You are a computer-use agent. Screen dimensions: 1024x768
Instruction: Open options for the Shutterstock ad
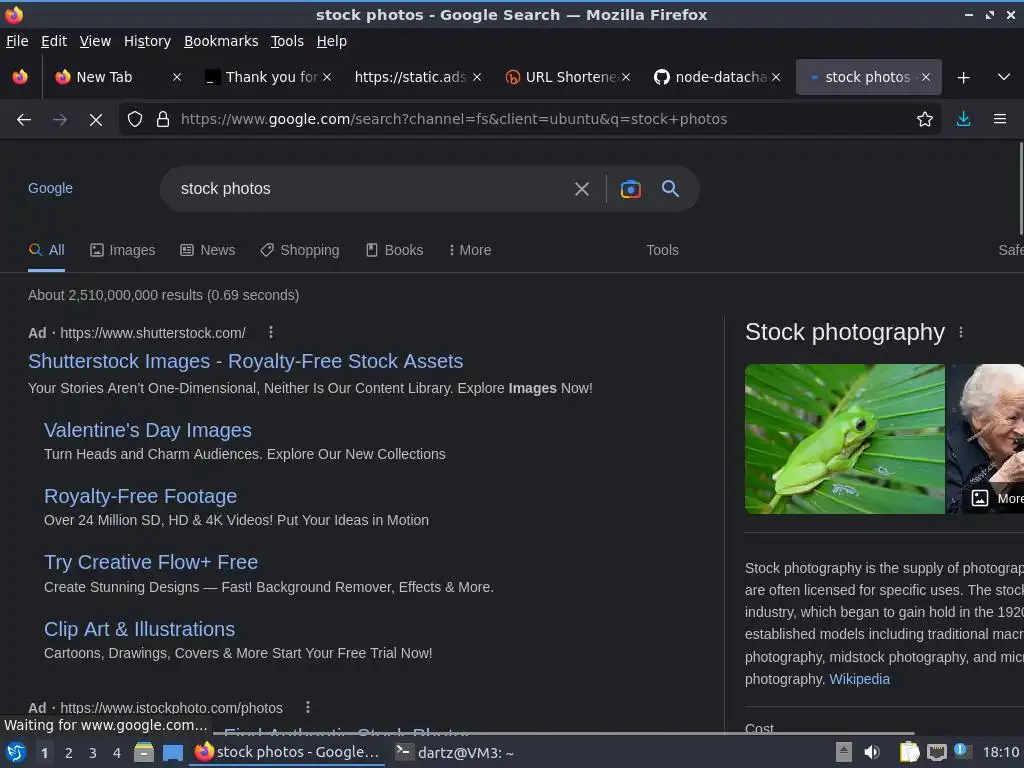pyautogui.click(x=271, y=332)
